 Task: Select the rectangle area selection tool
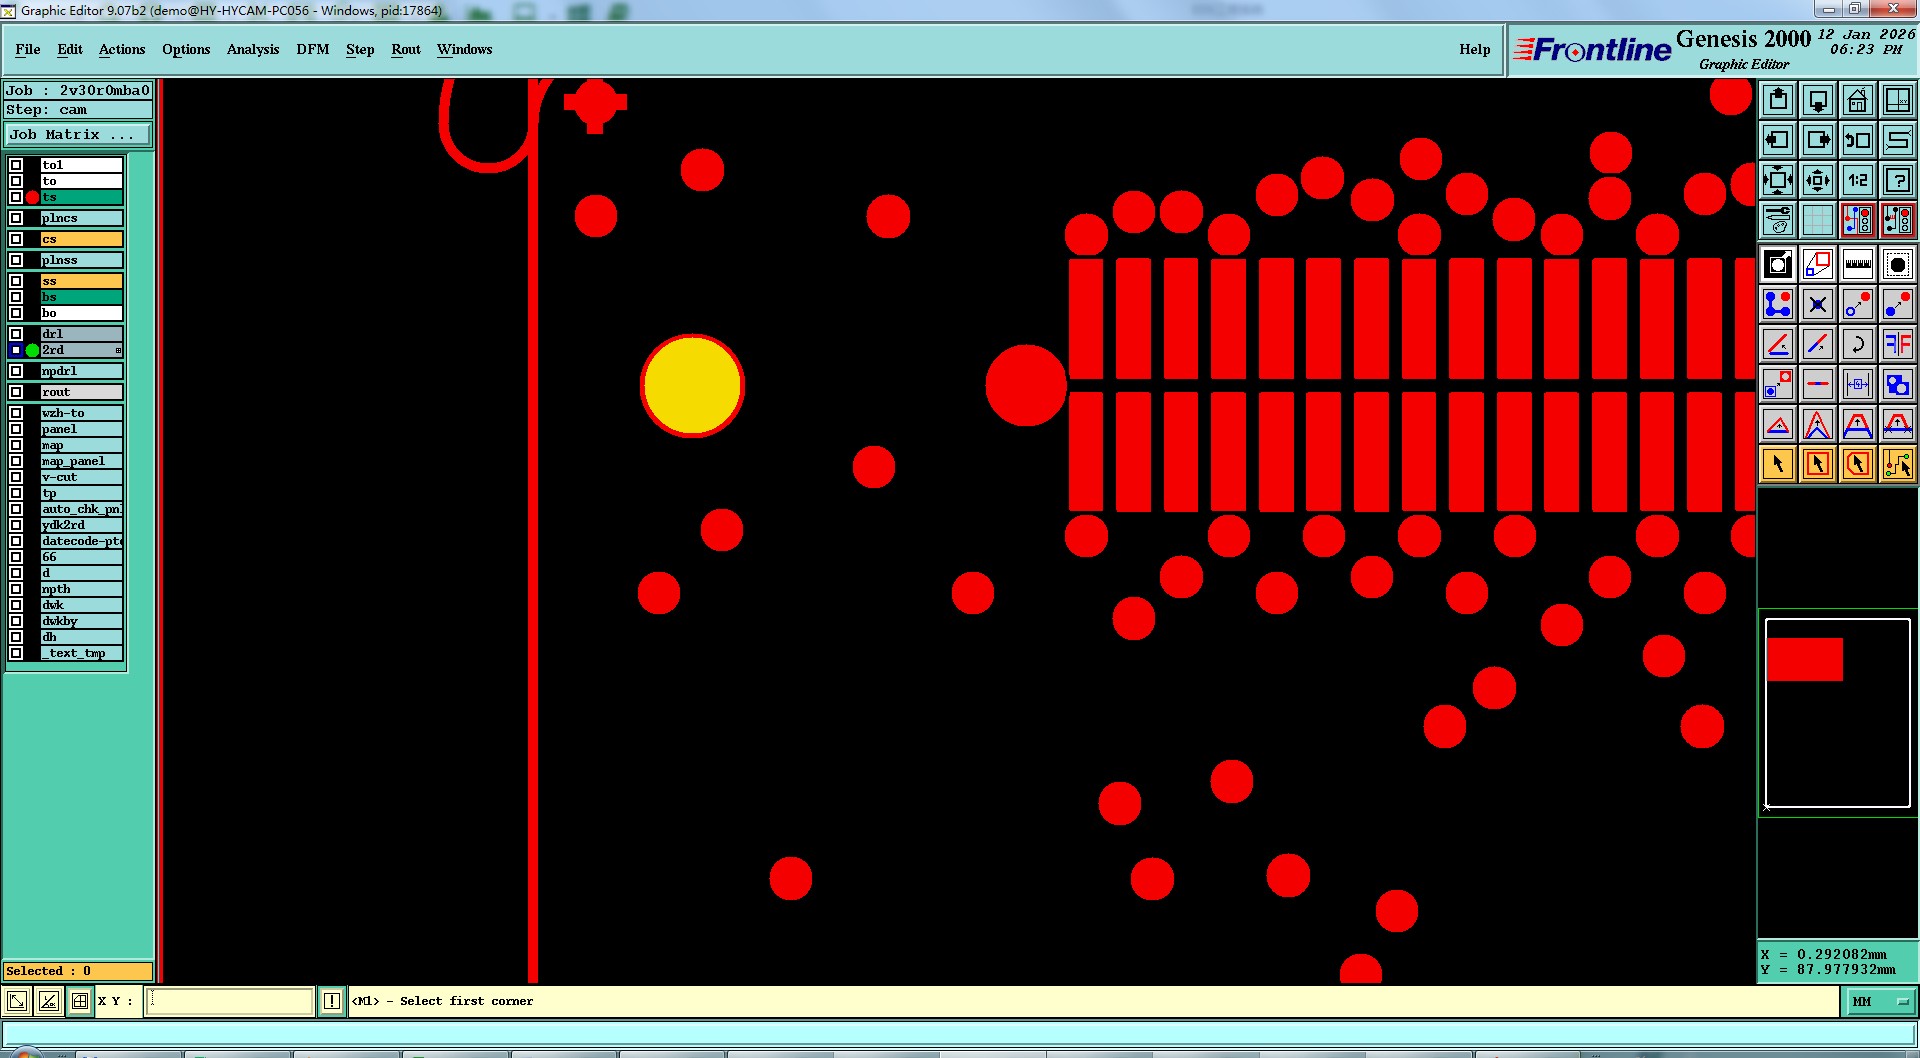[1818, 464]
